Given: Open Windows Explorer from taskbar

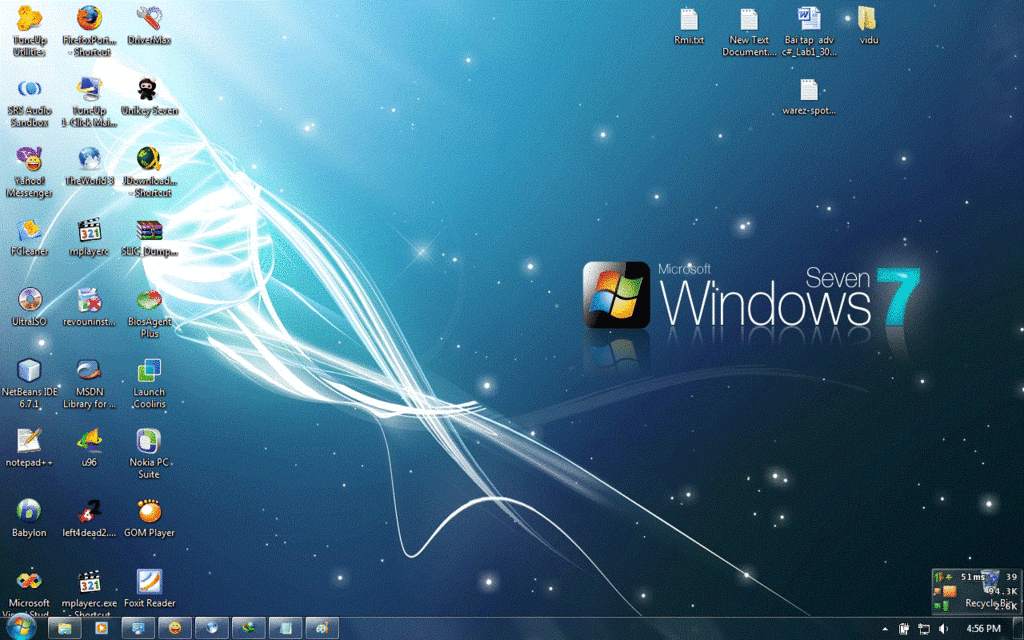Looking at the screenshot, I should point(65,628).
